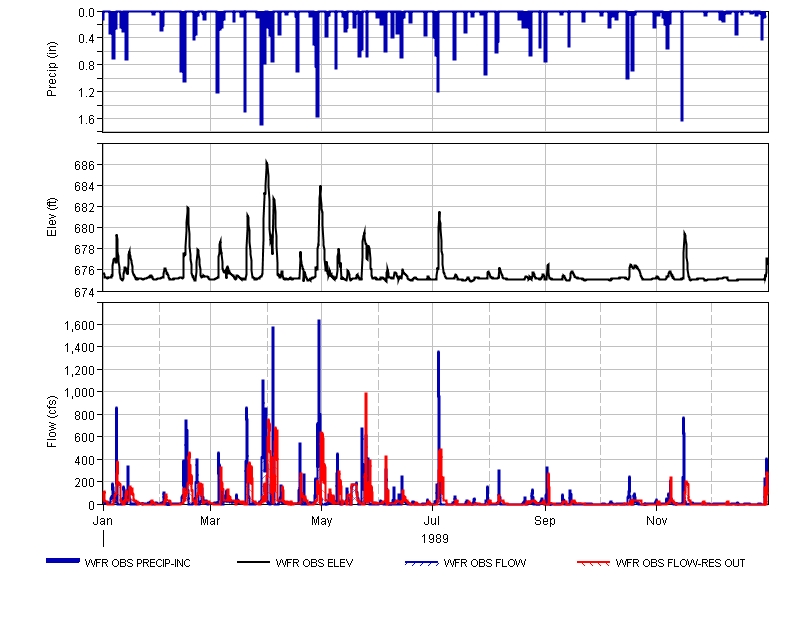
Task: Select the "686" elevation tick label
Action: pyautogui.click(x=85, y=165)
